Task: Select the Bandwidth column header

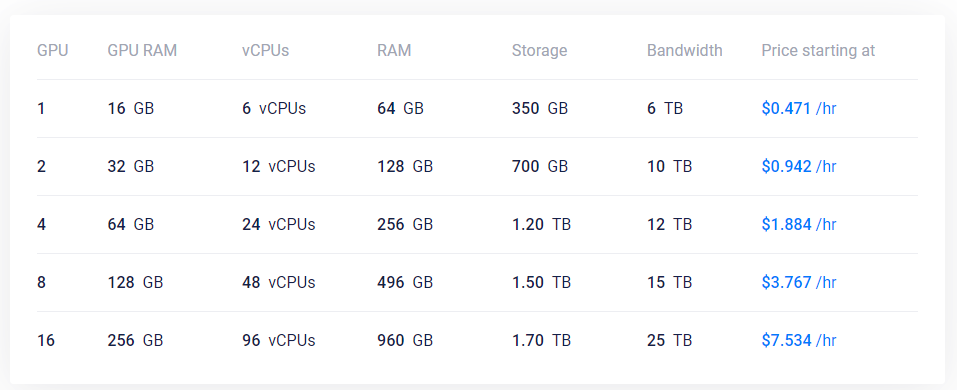Action: pyautogui.click(x=685, y=51)
